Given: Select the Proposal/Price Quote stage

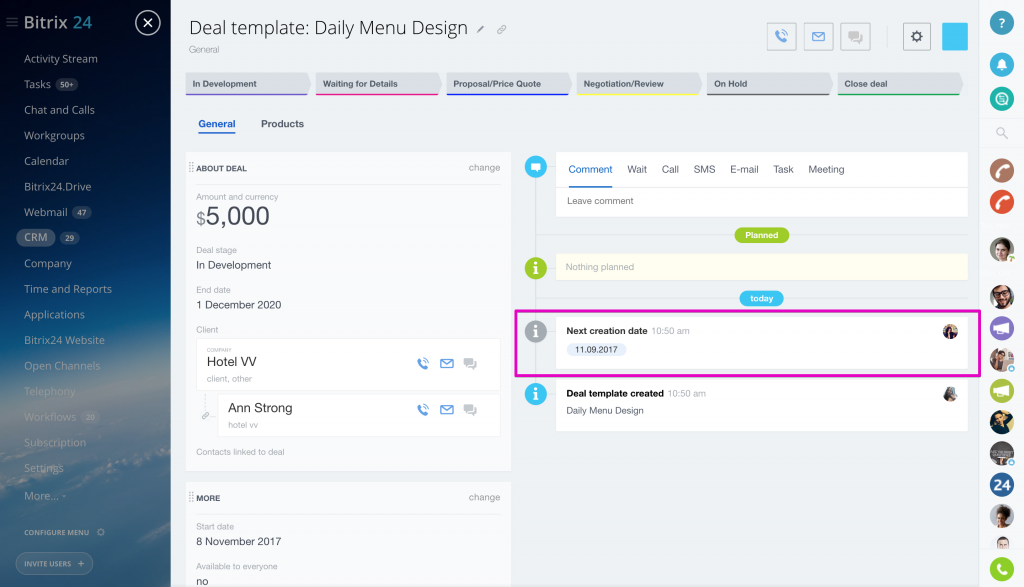Looking at the screenshot, I should pos(508,84).
